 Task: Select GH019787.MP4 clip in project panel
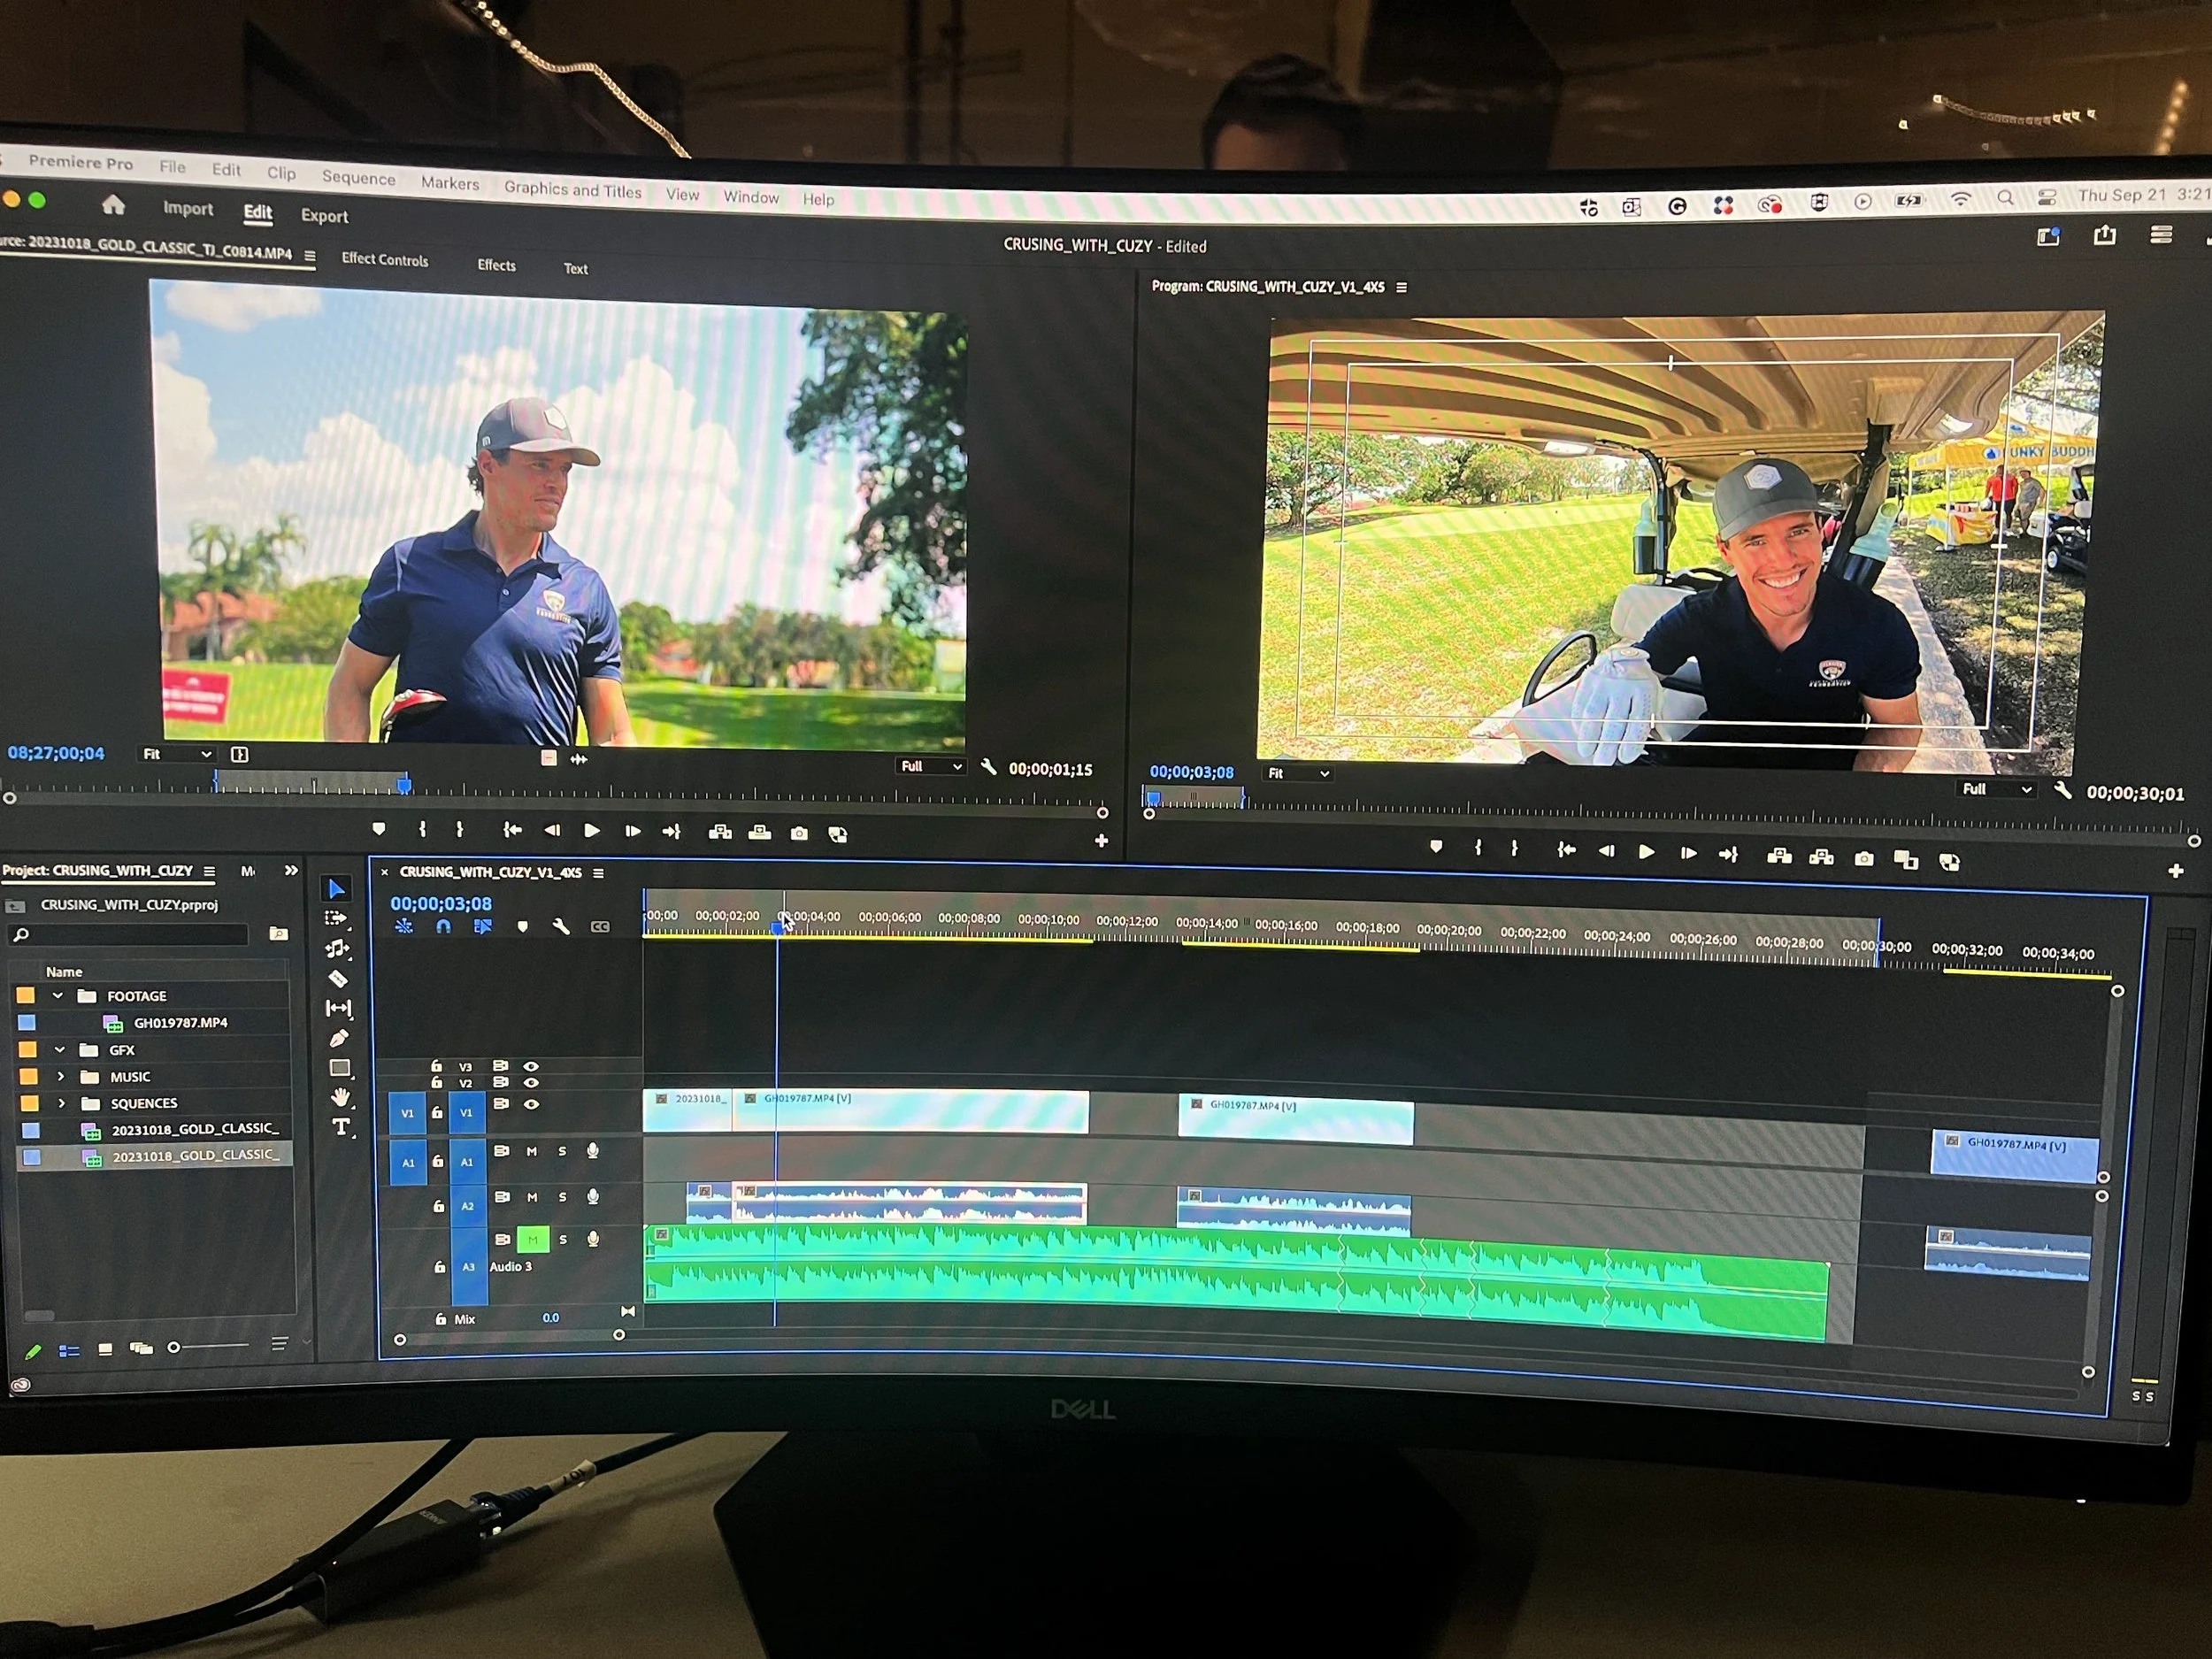pos(180,1023)
